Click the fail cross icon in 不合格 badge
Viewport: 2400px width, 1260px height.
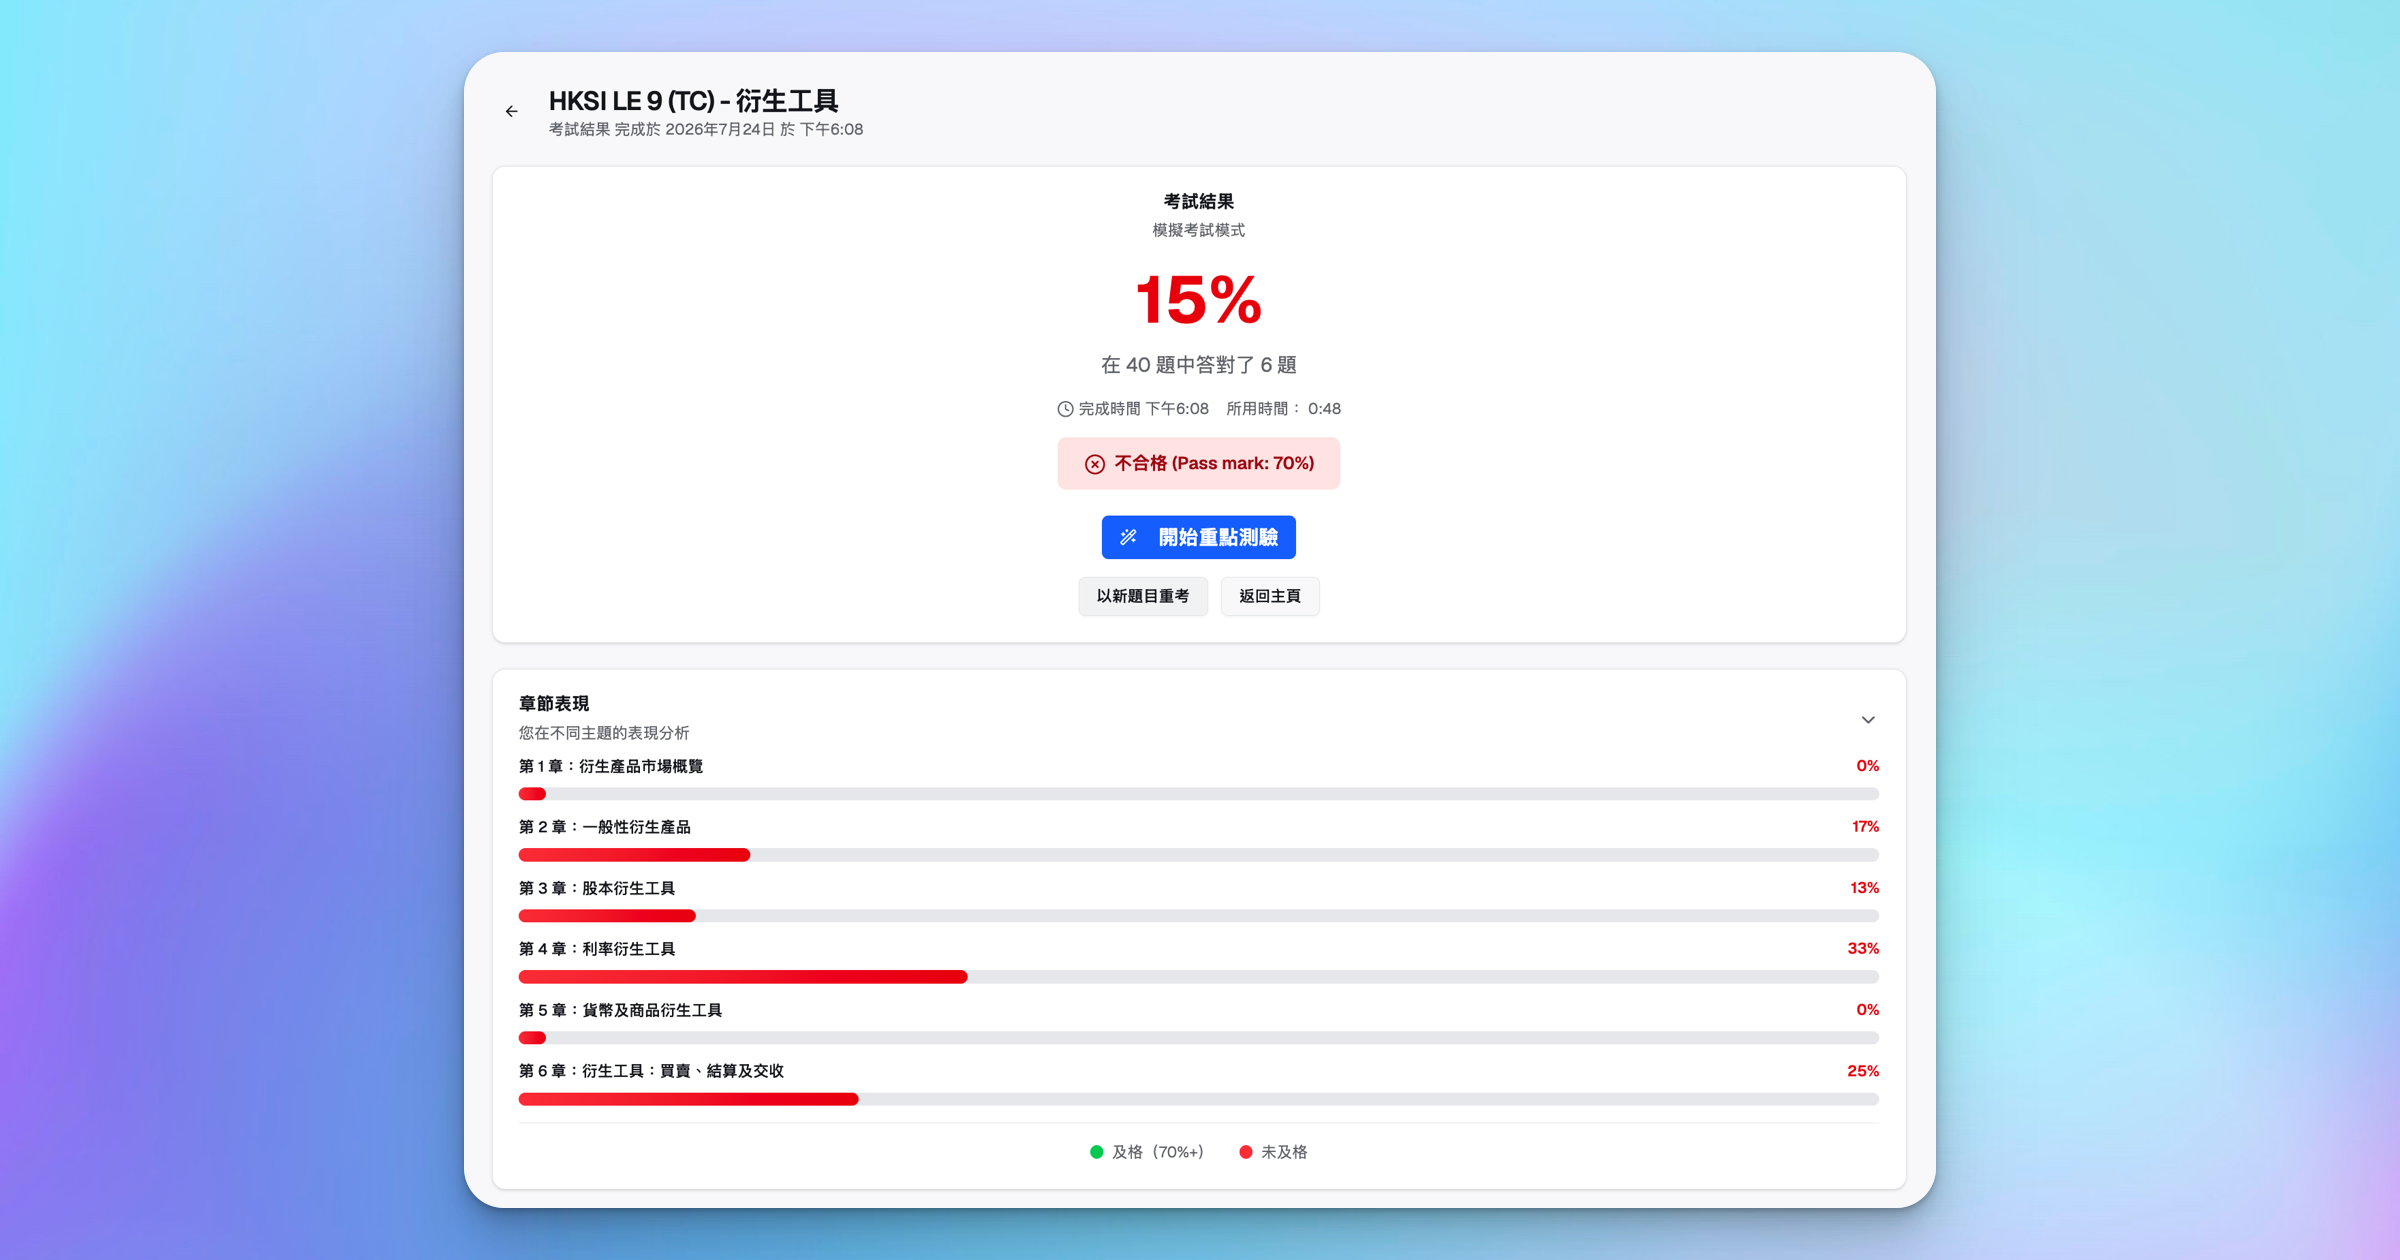click(1095, 464)
